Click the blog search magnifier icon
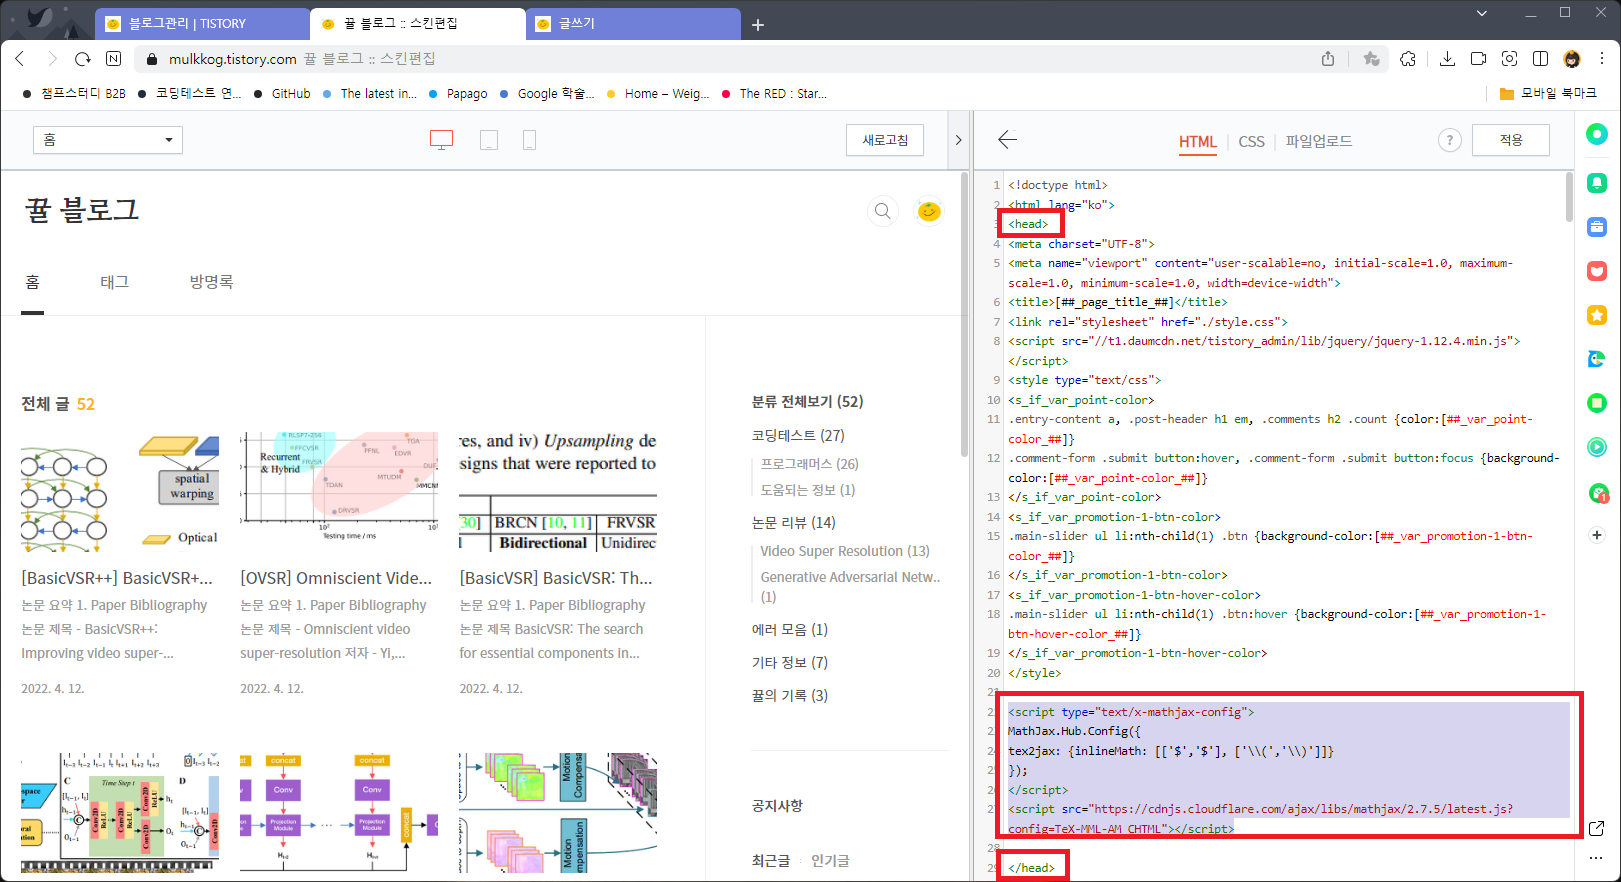Screen dimensions: 1621x882 pos(882,211)
